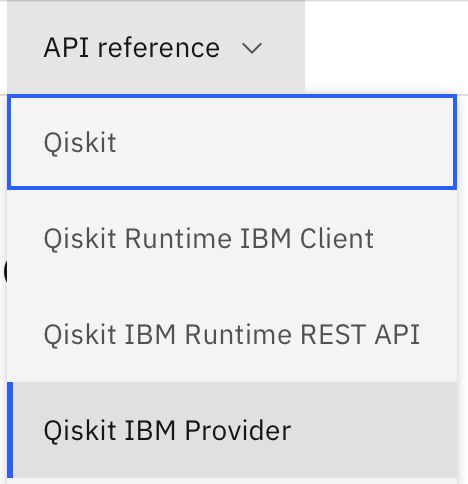Click the chevron icon beside API reference
This screenshot has height=484, width=468.
coord(252,48)
